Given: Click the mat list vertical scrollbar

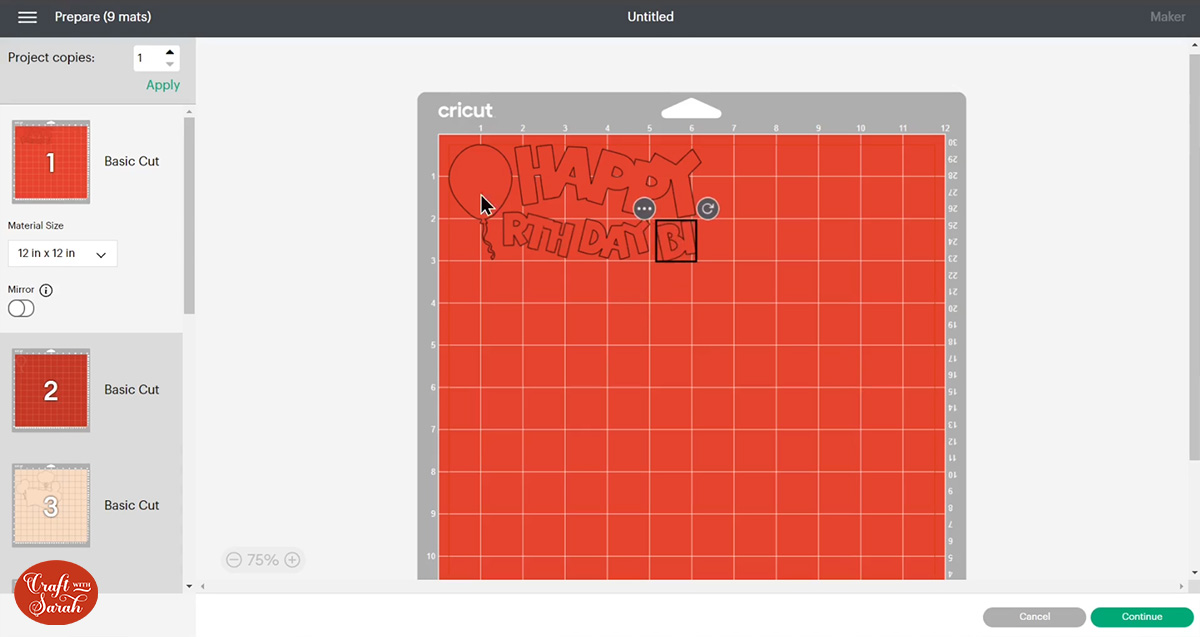Looking at the screenshot, I should point(189,216).
